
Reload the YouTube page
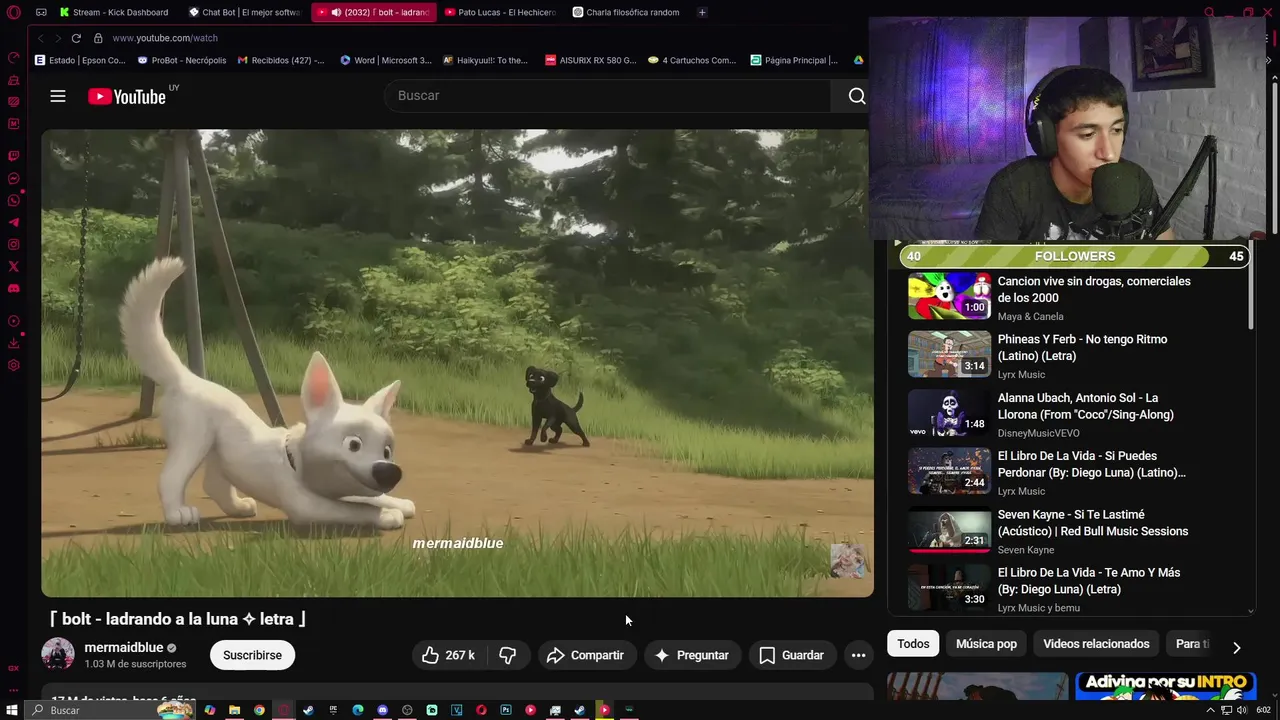[76, 38]
